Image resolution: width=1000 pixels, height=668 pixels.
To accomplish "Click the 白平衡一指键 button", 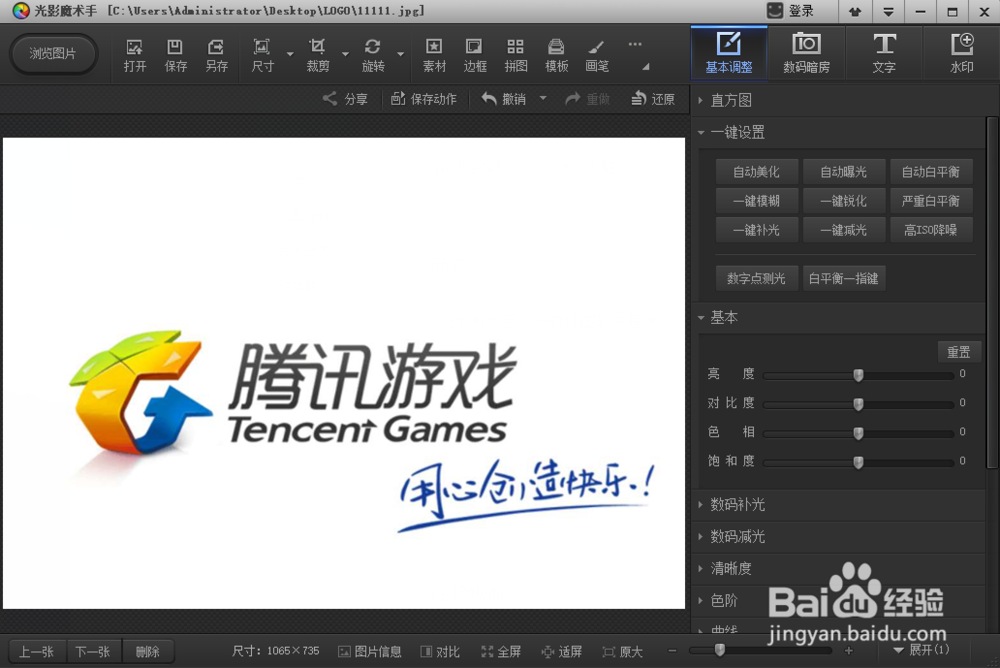I will (844, 278).
